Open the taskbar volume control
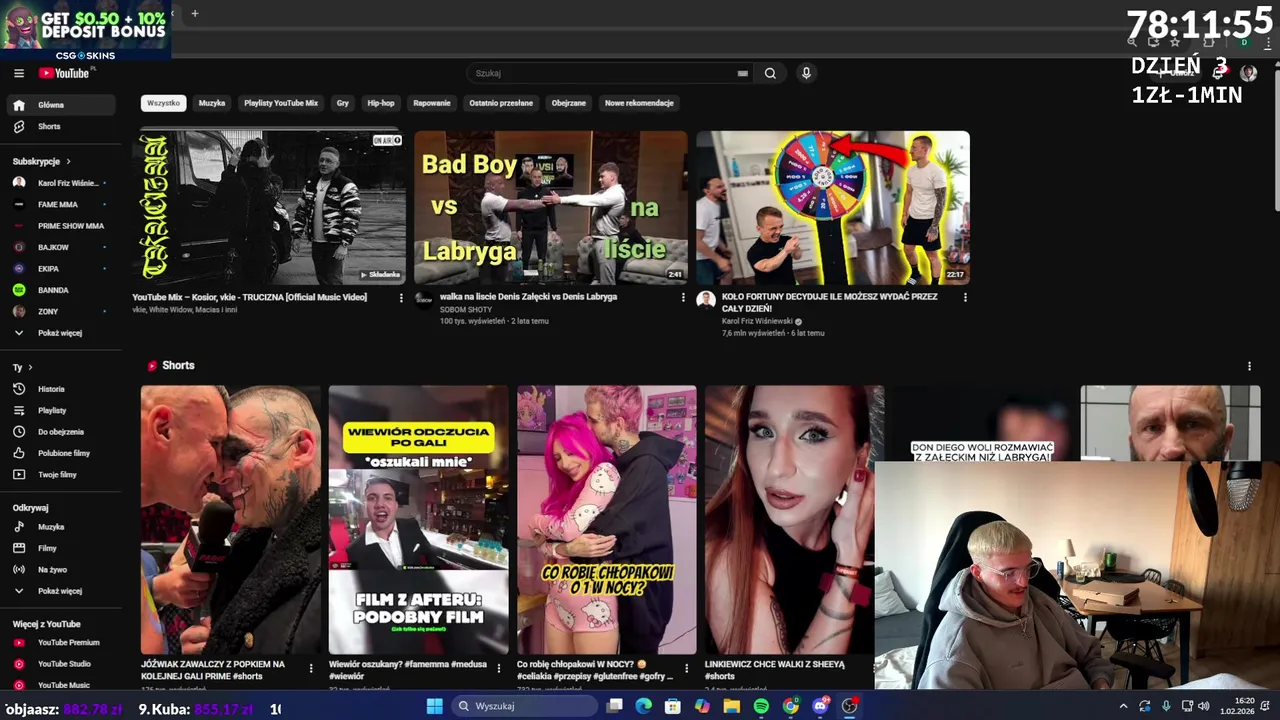This screenshot has width=1280, height=720. coord(1203,706)
